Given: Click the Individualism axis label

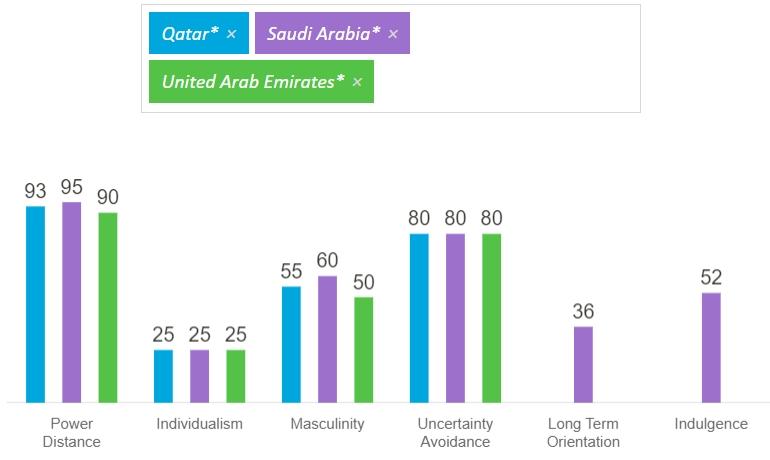Looking at the screenshot, I should [x=199, y=424].
